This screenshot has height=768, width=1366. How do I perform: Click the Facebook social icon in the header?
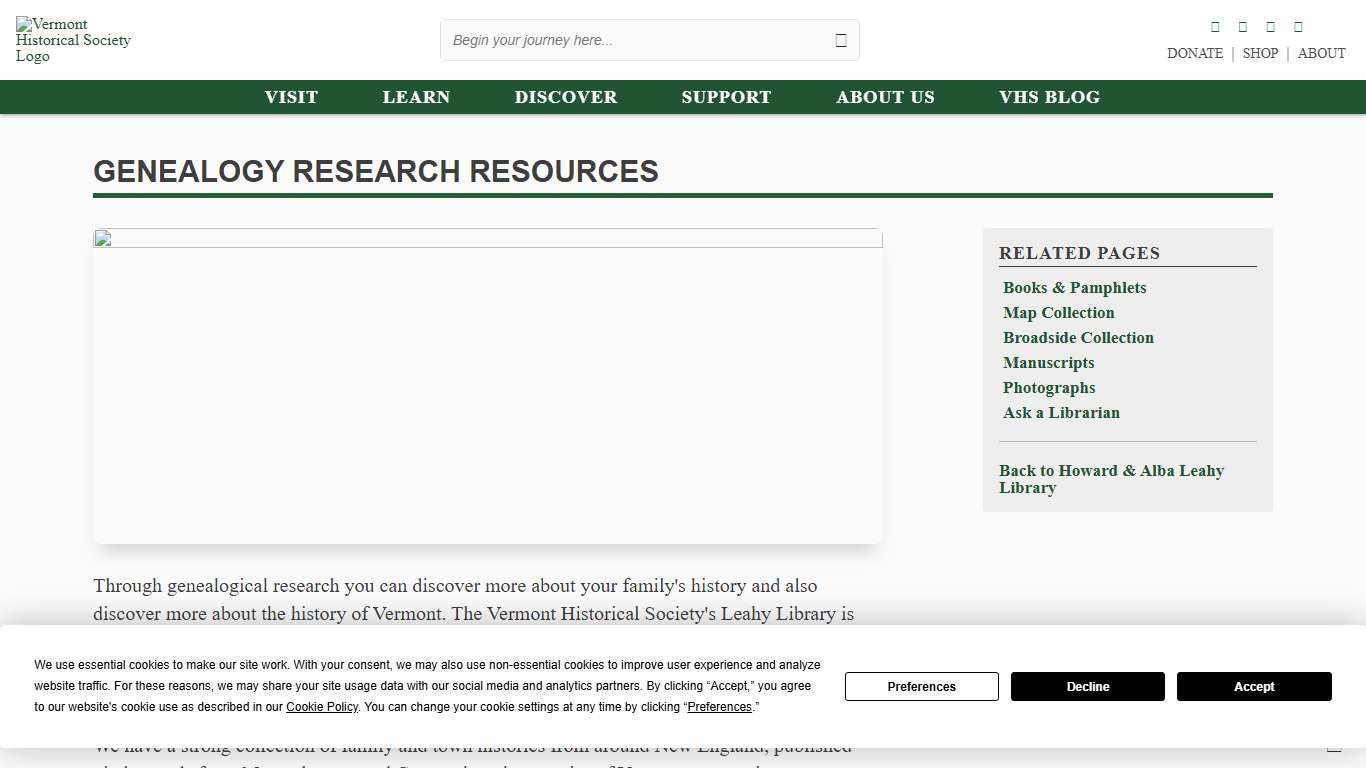pyautogui.click(x=1215, y=26)
